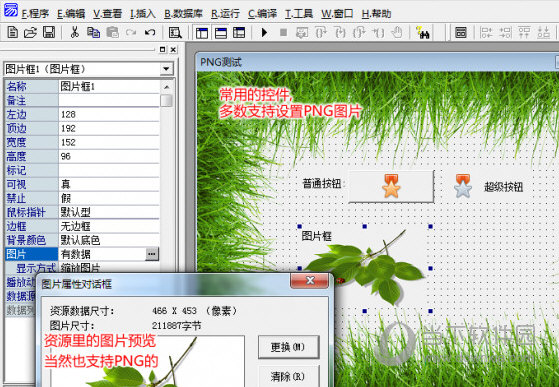Open a file with the folder icon
This screenshot has height=387, width=559.
tap(31, 32)
